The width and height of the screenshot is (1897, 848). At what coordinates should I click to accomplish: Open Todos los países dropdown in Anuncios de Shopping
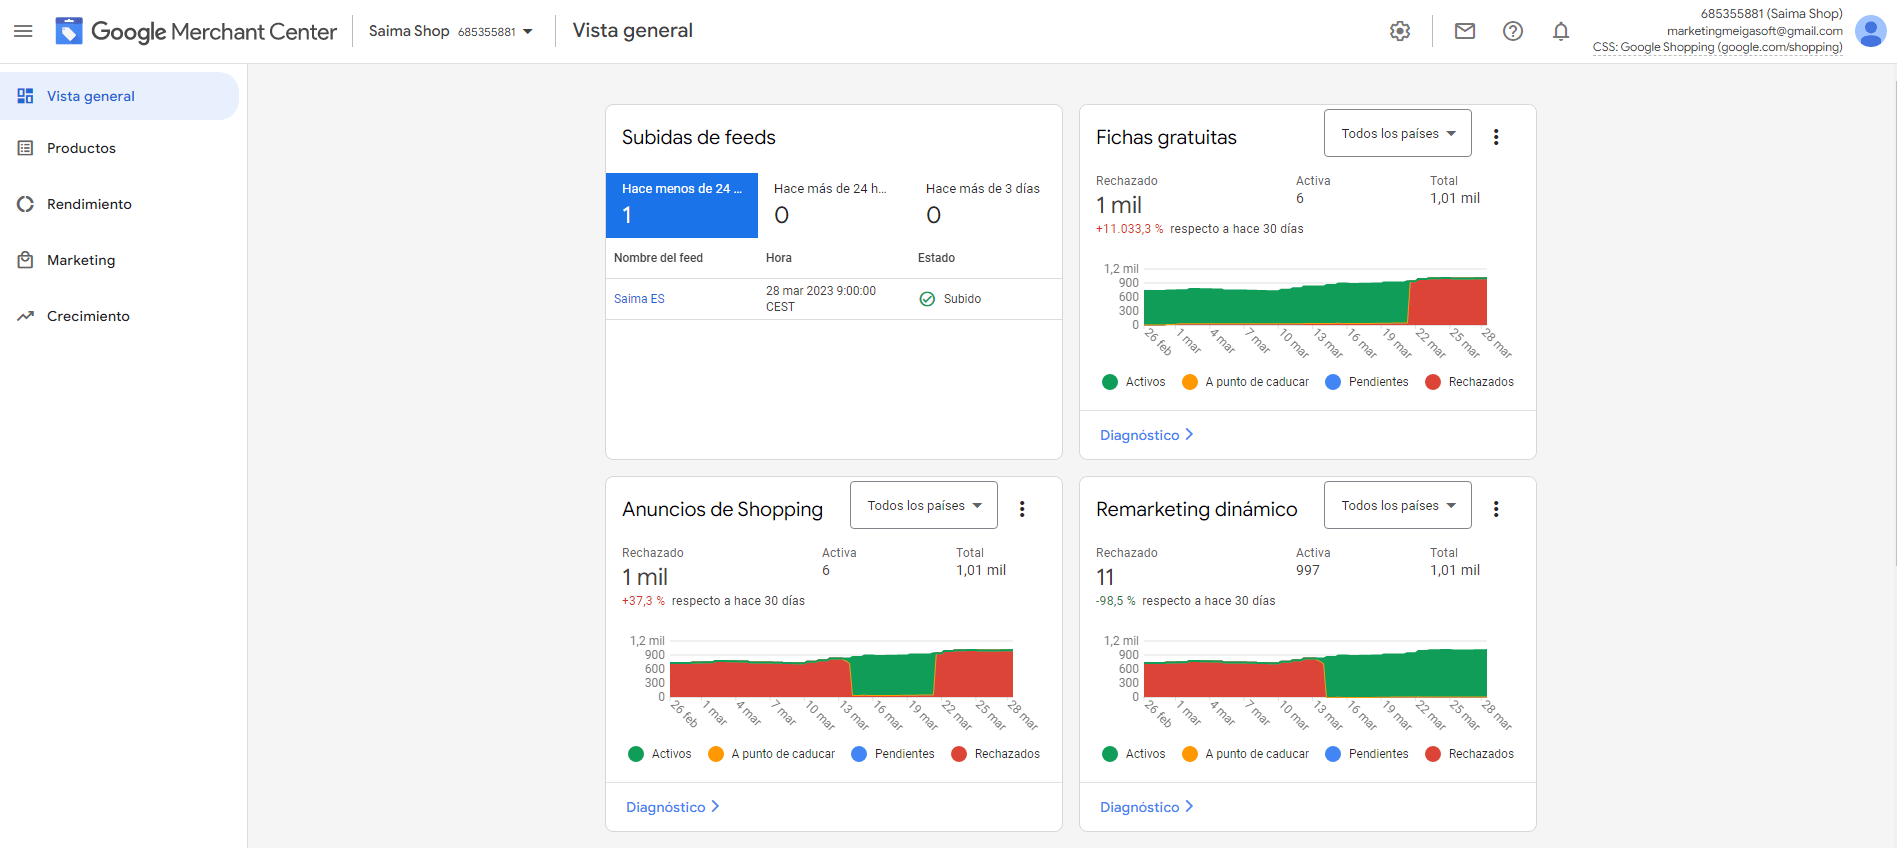(924, 505)
